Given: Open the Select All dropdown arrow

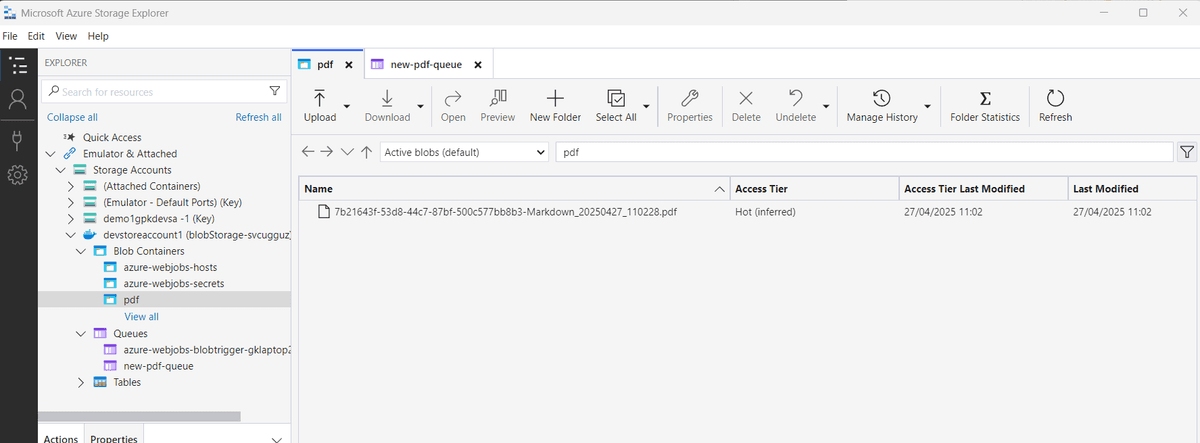Looking at the screenshot, I should click(x=646, y=105).
